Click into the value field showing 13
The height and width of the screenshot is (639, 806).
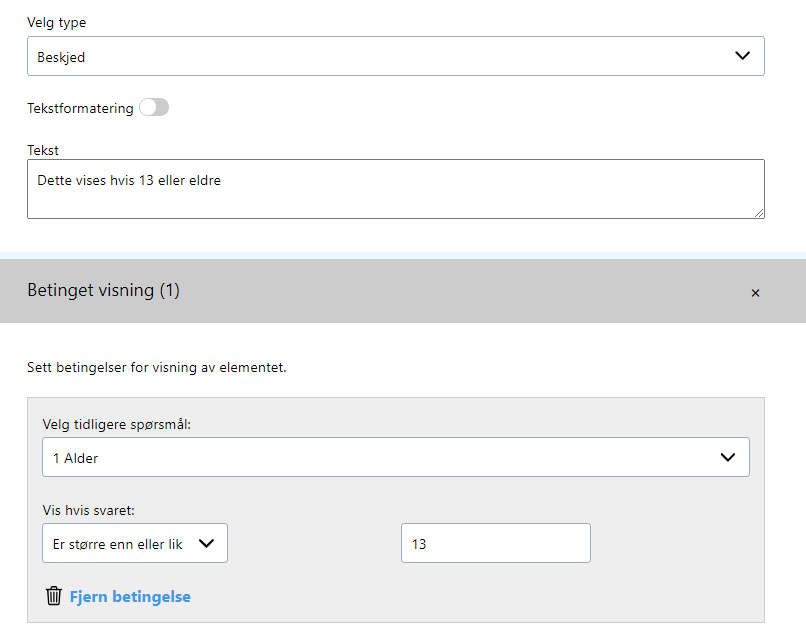pyautogui.click(x=495, y=542)
